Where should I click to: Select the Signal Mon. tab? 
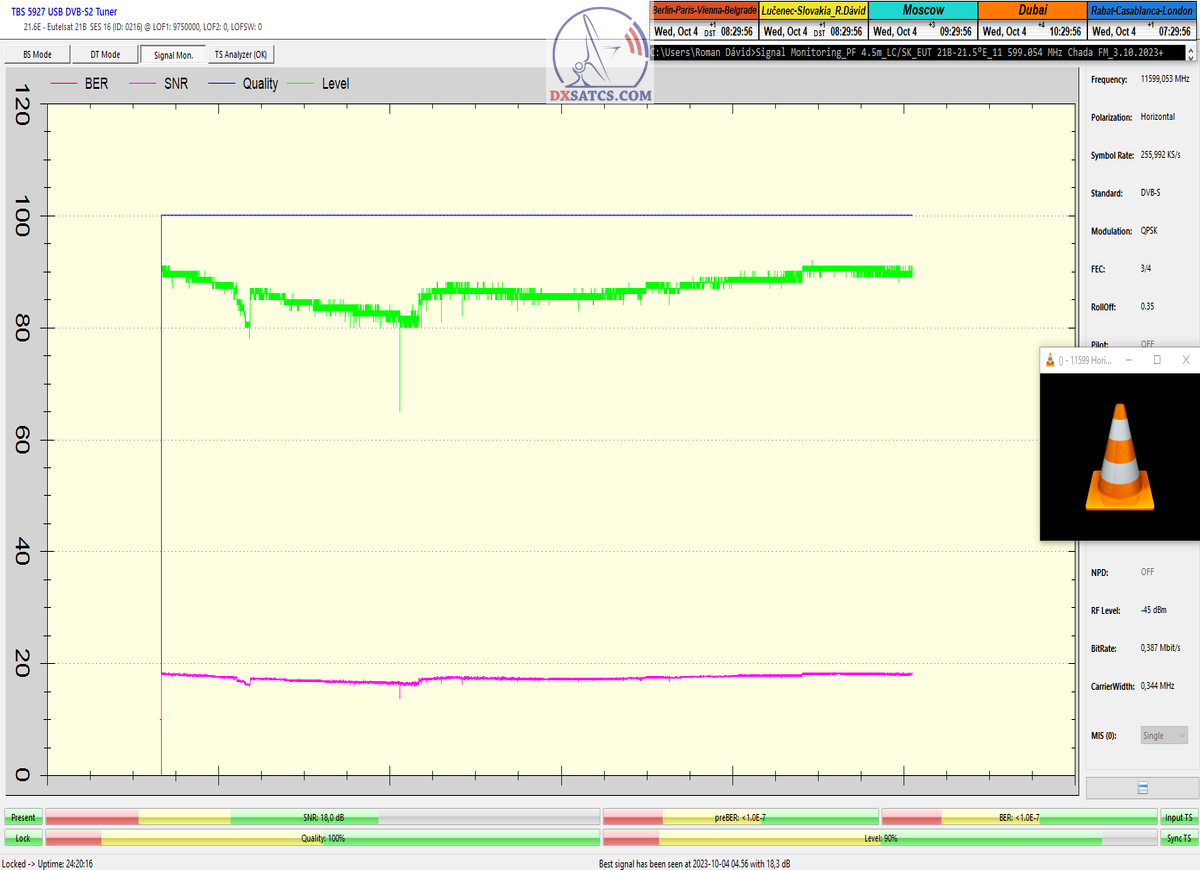(172, 55)
